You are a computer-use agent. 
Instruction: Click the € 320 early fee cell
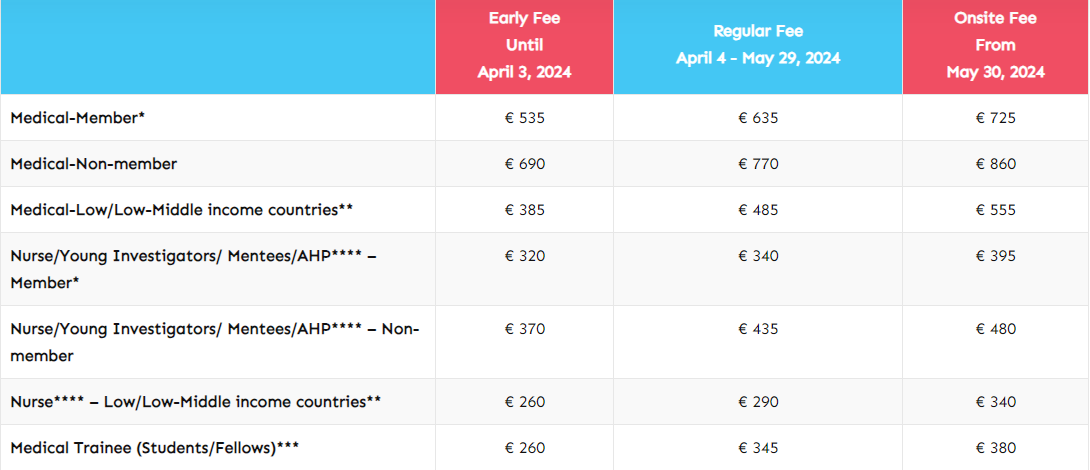point(525,256)
